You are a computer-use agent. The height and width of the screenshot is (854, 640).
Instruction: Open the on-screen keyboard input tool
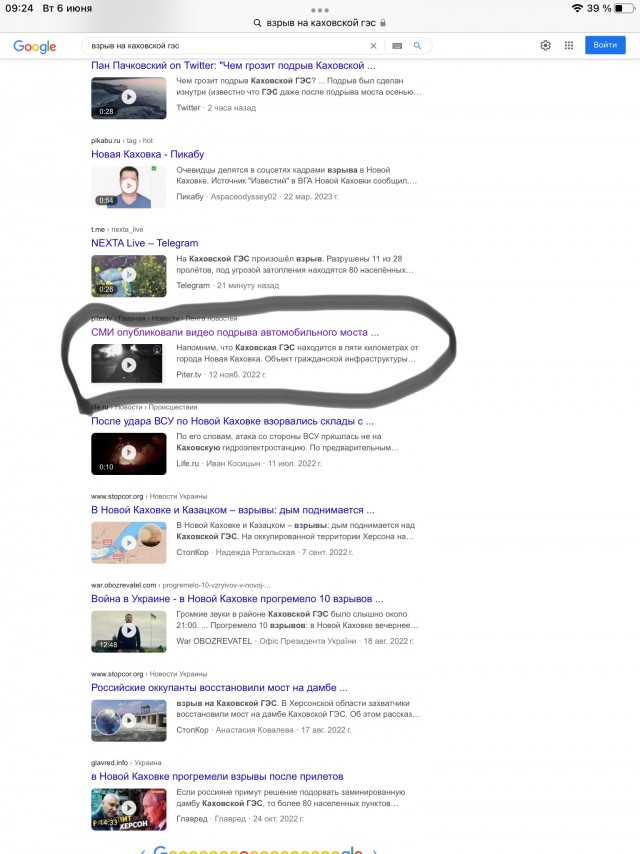click(397, 46)
